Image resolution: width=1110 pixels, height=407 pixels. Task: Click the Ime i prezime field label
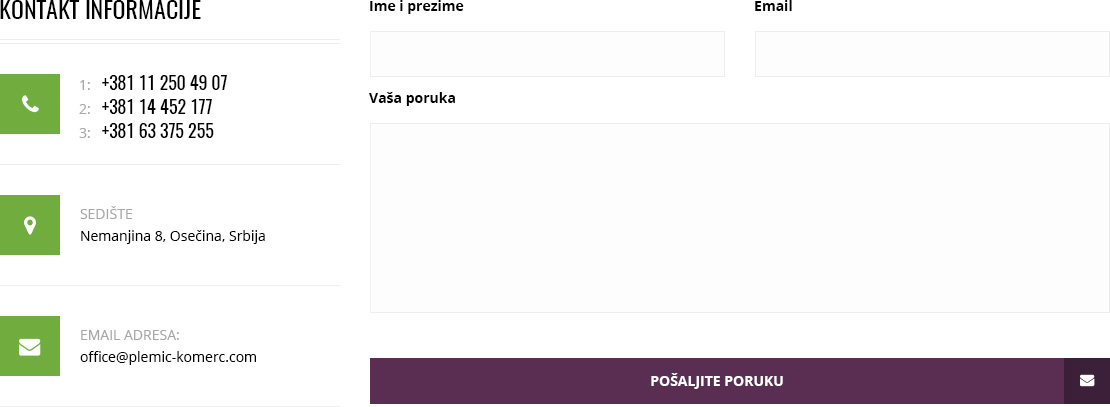click(x=416, y=6)
